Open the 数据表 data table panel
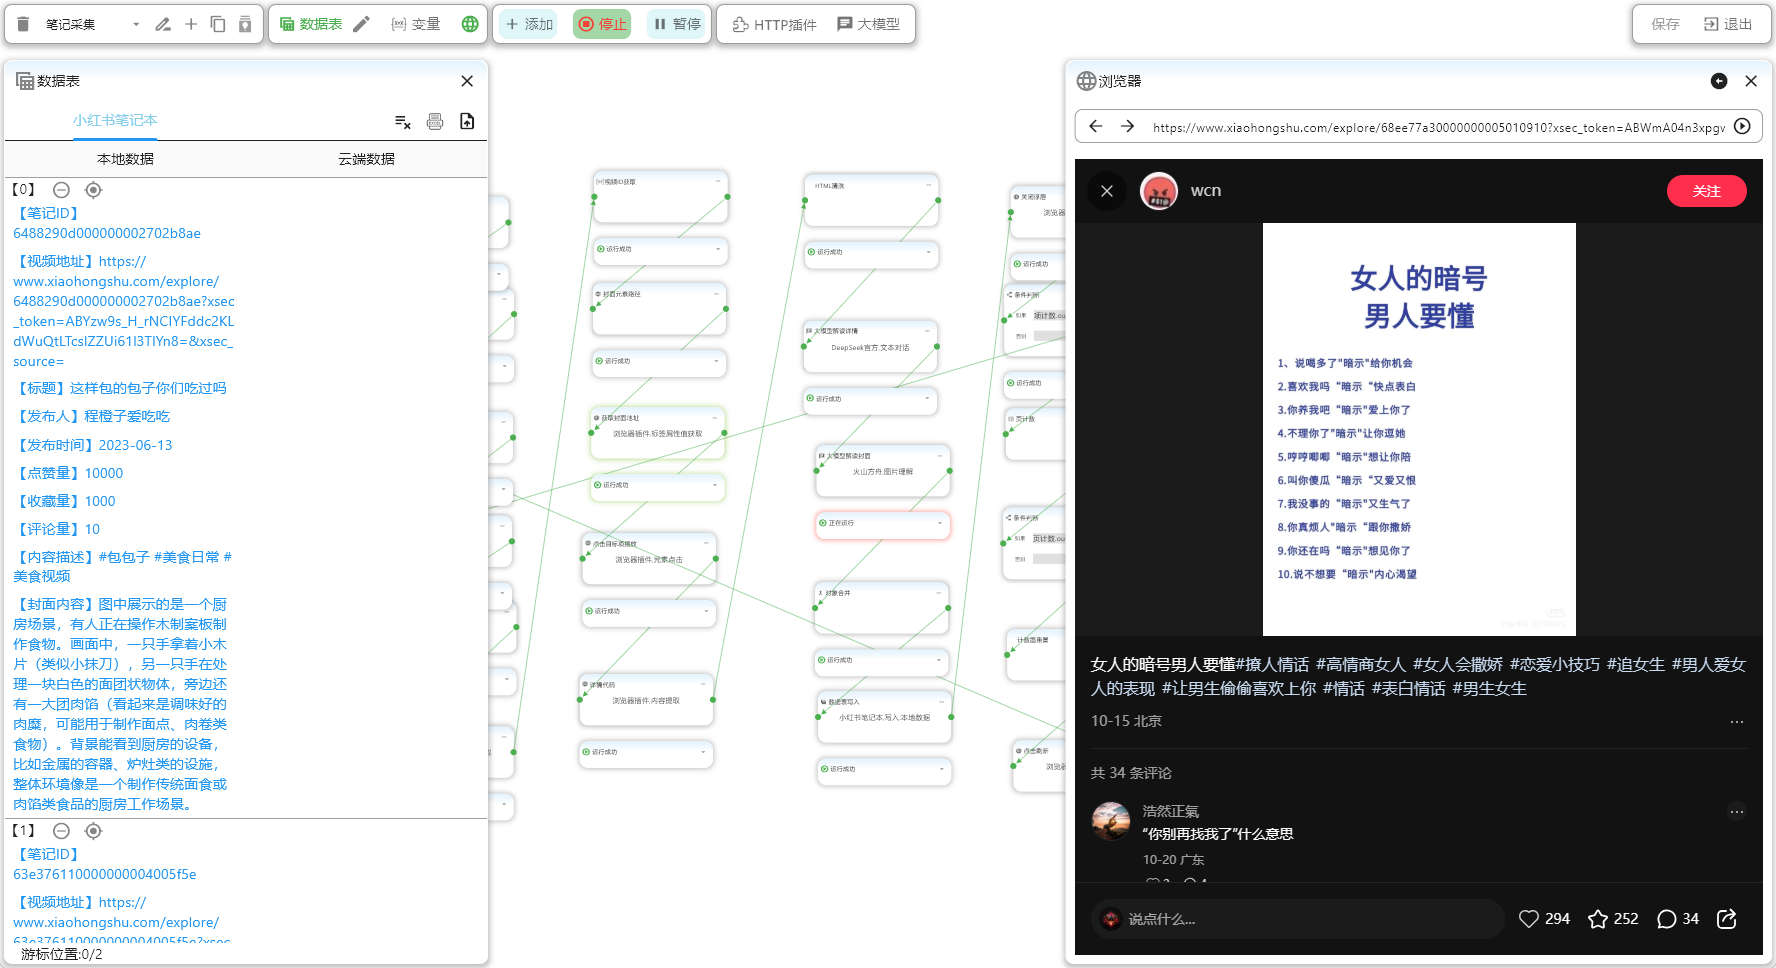 [x=310, y=24]
